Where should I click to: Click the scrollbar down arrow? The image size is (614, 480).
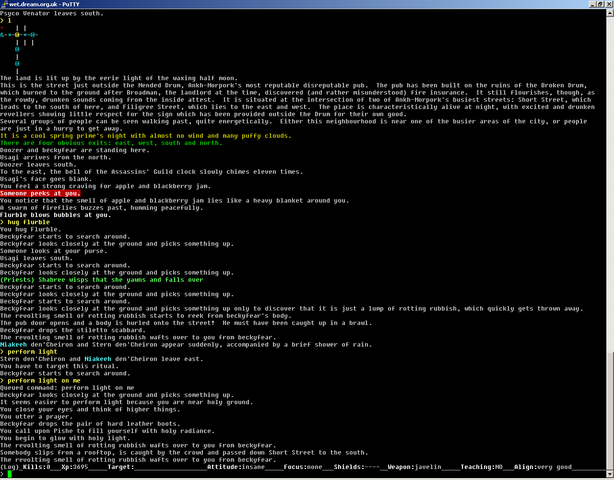click(x=610, y=474)
